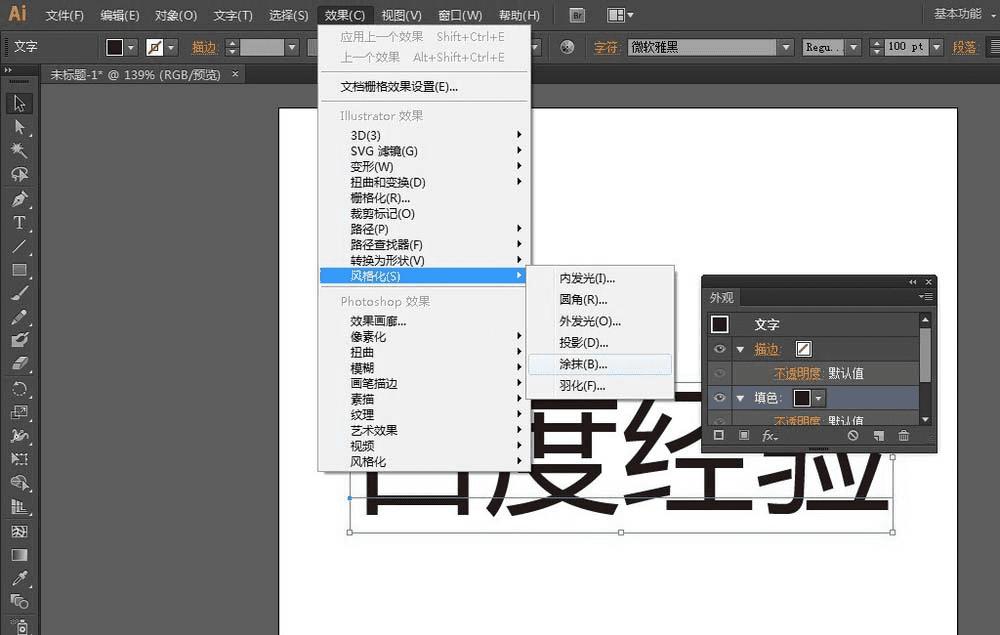Screen dimensions: 1000x635
Task: Select the Pen tool in toolbar
Action: (x=19, y=198)
